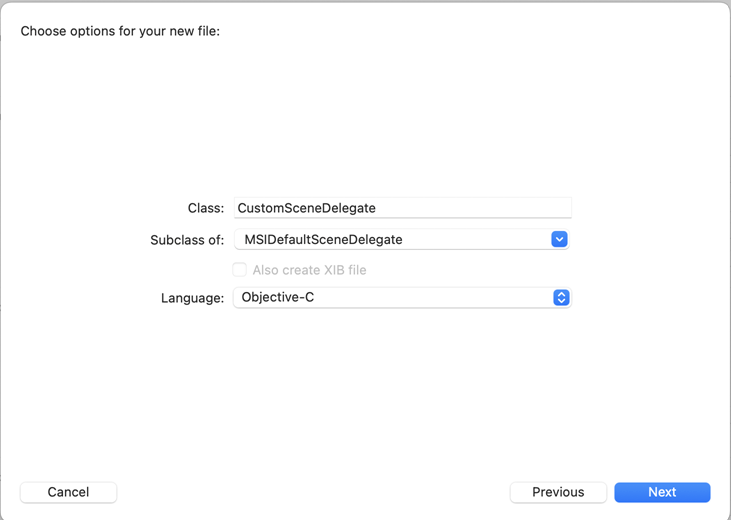
Task: Click the "Language:" label
Action: (192, 298)
